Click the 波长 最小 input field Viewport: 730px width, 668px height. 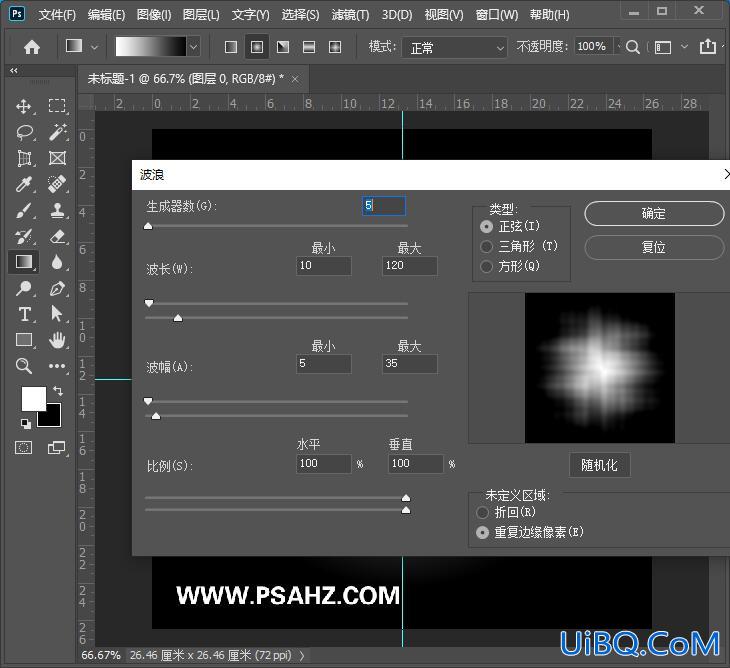tap(324, 266)
